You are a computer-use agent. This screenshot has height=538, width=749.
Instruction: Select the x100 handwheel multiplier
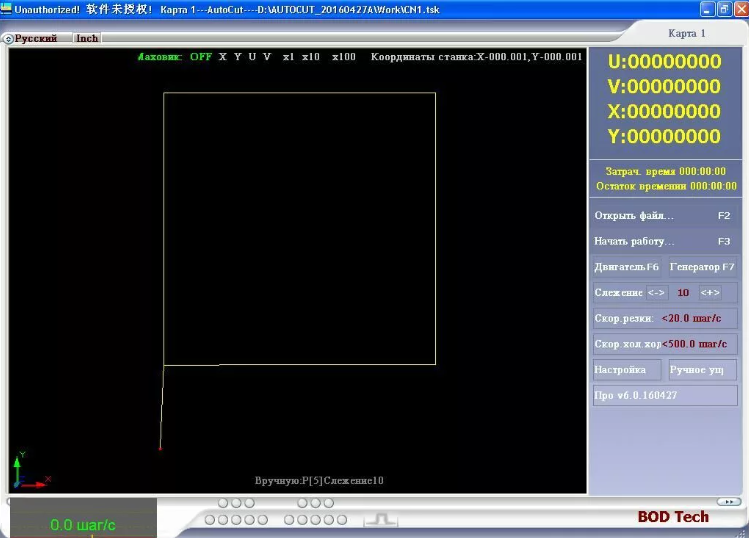pyautogui.click(x=344, y=57)
